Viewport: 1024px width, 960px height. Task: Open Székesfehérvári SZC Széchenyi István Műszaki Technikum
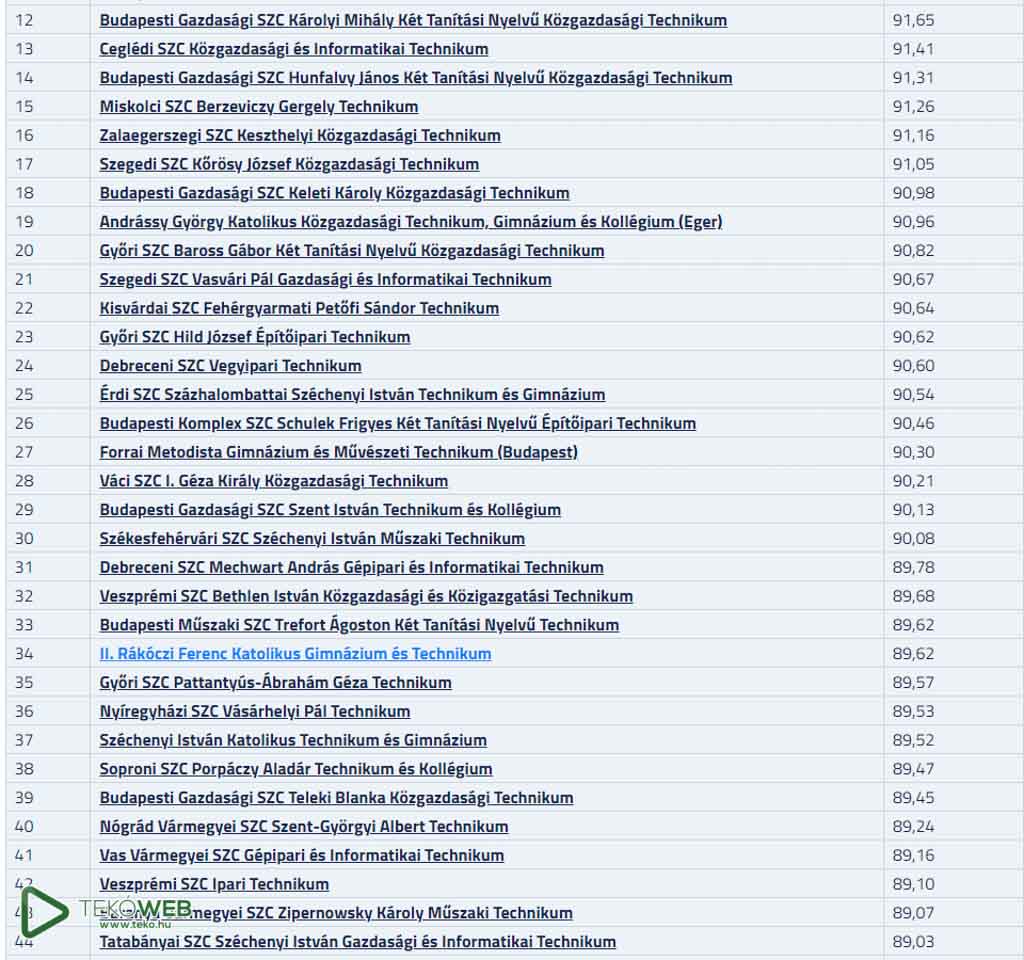(312, 537)
